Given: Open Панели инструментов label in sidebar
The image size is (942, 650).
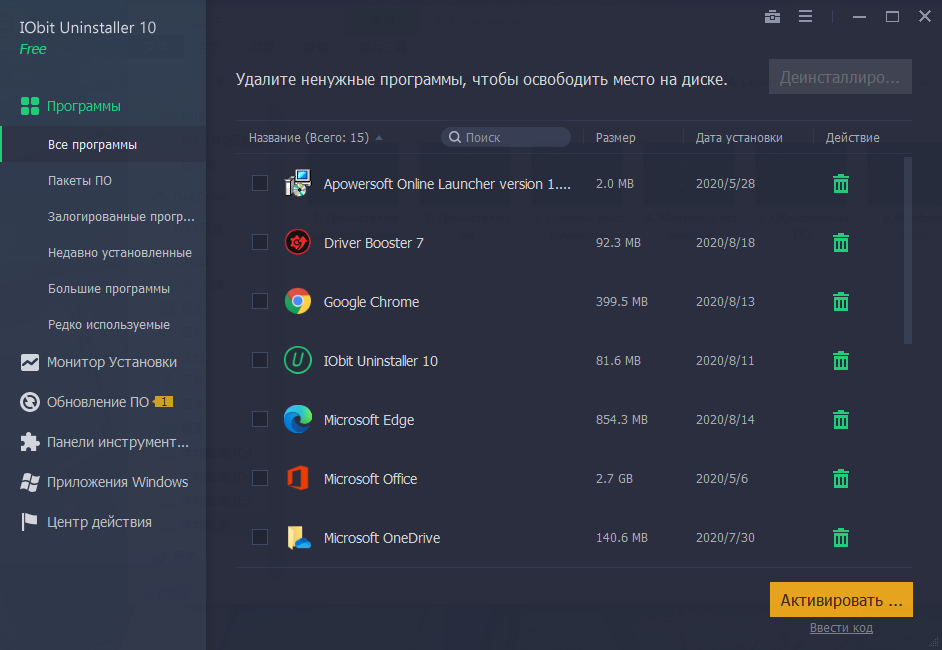Looking at the screenshot, I should point(118,442).
